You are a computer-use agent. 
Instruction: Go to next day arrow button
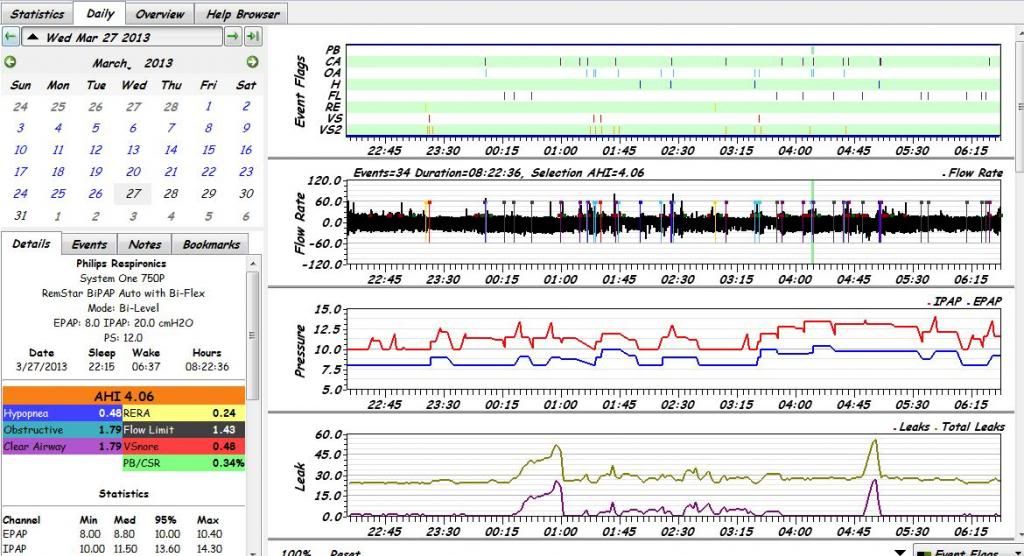233,37
